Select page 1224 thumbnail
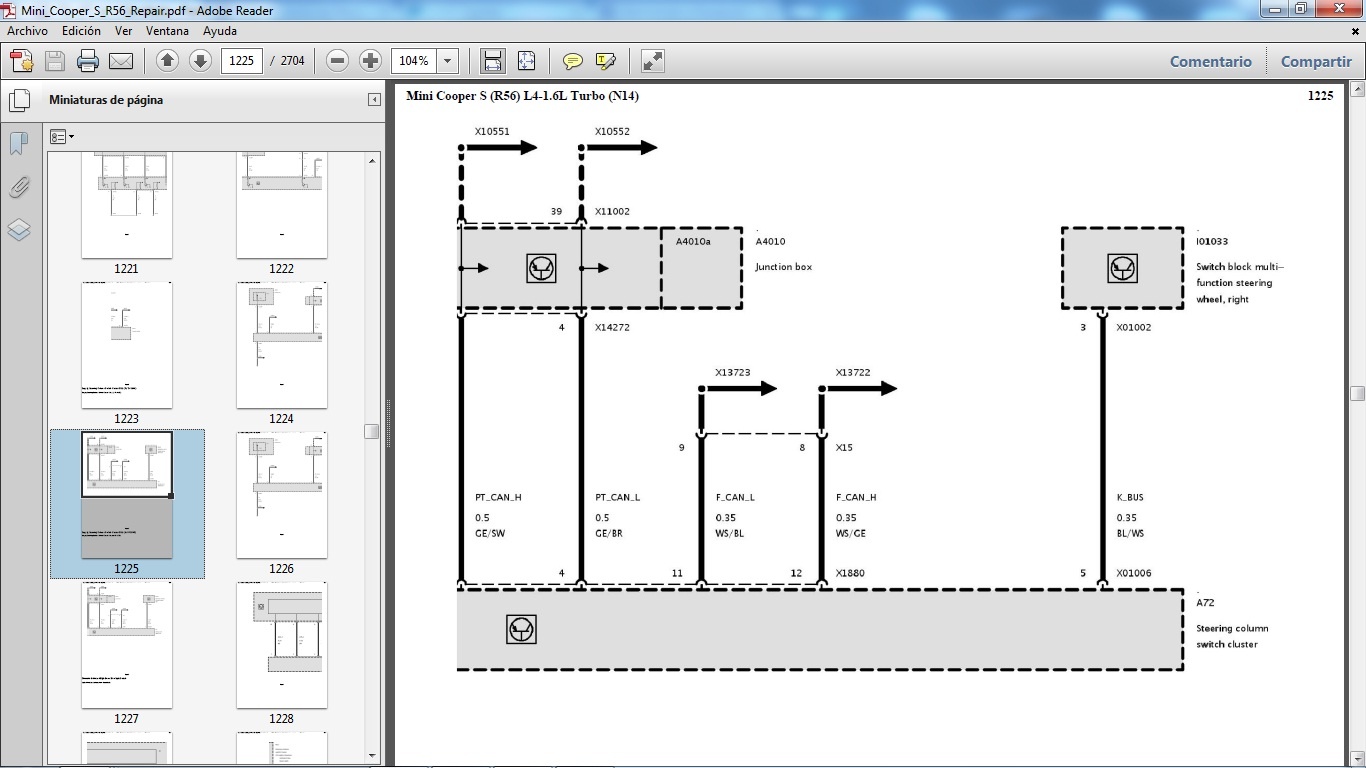The image size is (1366, 768). pos(281,345)
